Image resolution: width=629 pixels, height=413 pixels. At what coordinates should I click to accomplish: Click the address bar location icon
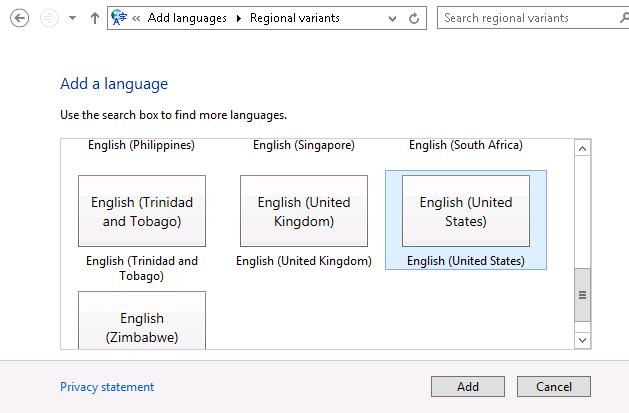coord(119,18)
